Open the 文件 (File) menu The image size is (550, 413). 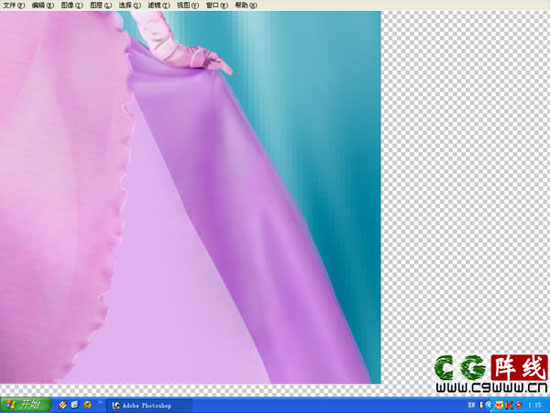[14, 5]
